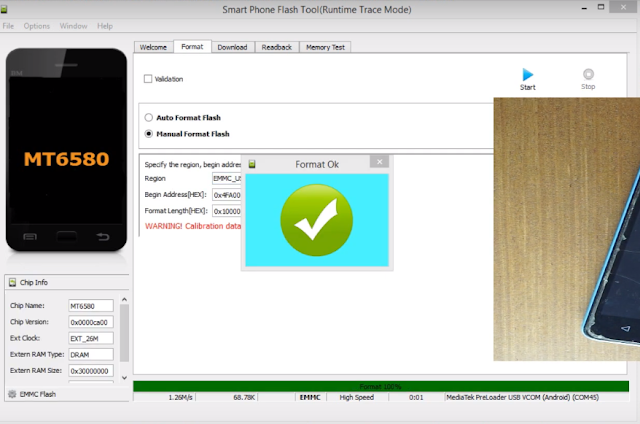Switch to the Download tab
Viewport: 640px width, 424px height.
pos(232,47)
